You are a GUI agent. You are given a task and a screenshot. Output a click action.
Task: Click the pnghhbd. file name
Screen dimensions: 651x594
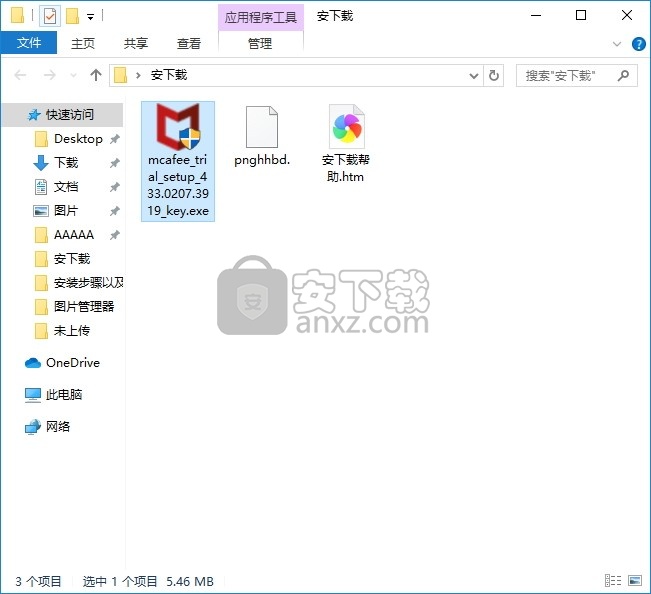(x=262, y=160)
